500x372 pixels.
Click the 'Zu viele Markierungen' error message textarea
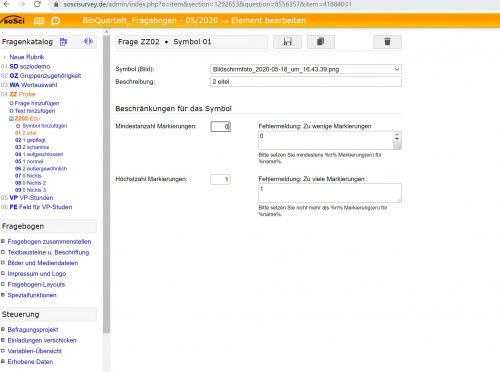pyautogui.click(x=330, y=193)
